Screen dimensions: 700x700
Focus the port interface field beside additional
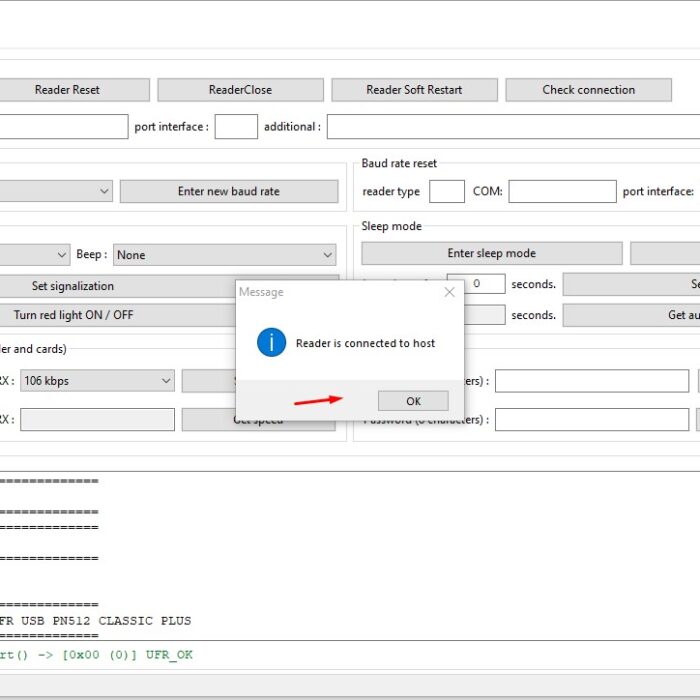pyautogui.click(x=236, y=126)
